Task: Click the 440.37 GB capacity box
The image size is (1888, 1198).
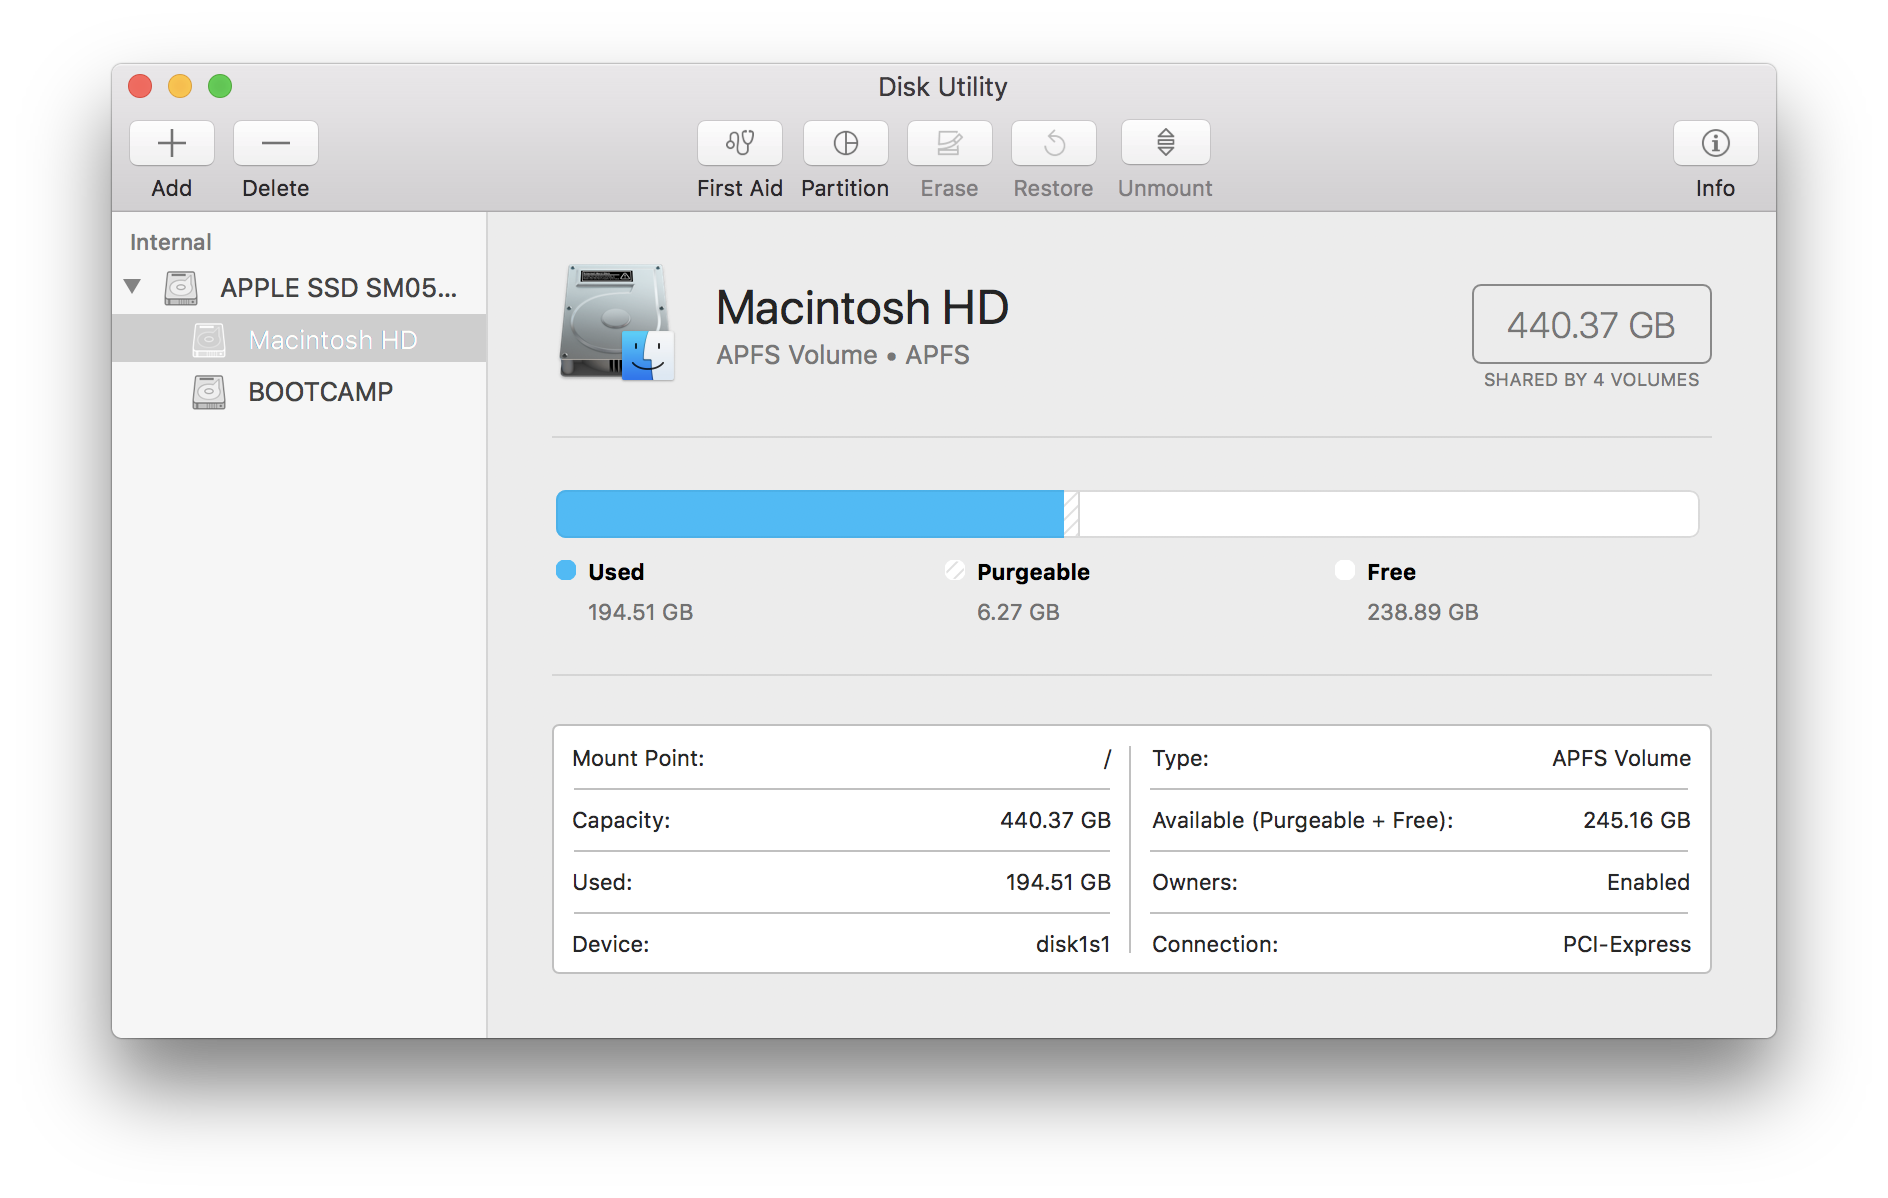Action: tap(1591, 324)
